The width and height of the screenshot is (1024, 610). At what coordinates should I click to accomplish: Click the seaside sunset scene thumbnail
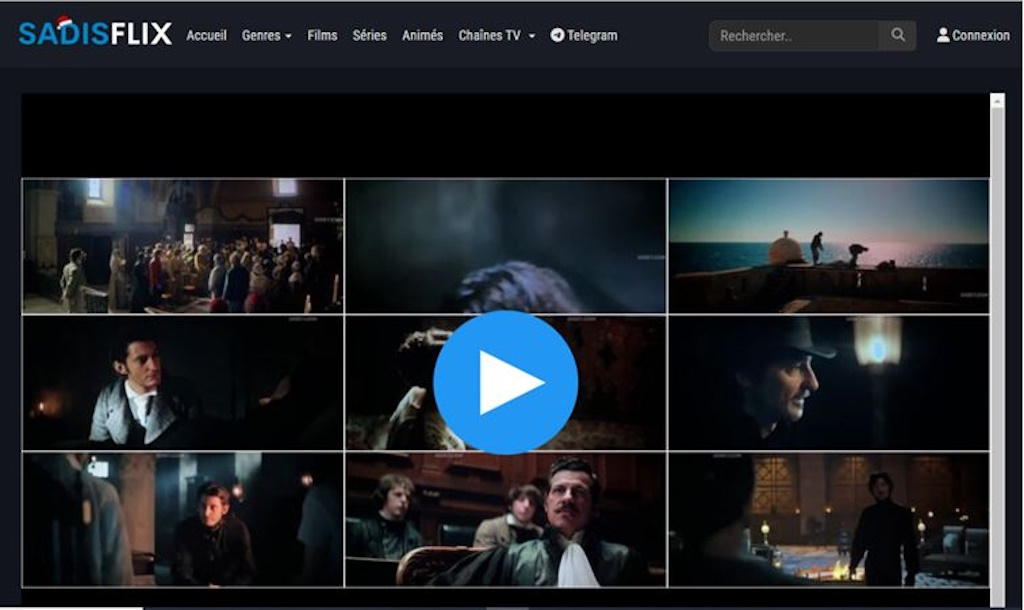[x=829, y=246]
